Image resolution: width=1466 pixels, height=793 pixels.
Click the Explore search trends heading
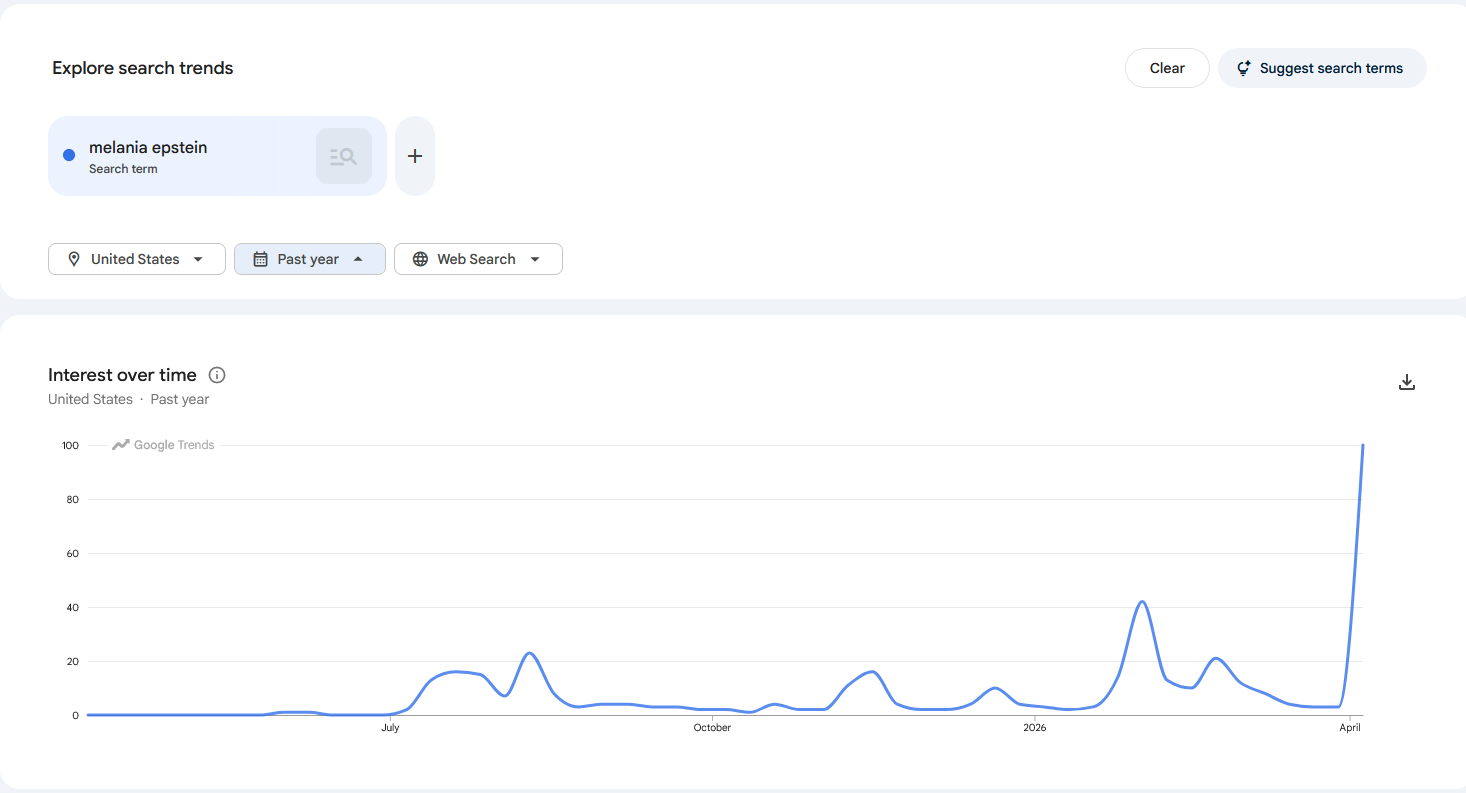143,68
